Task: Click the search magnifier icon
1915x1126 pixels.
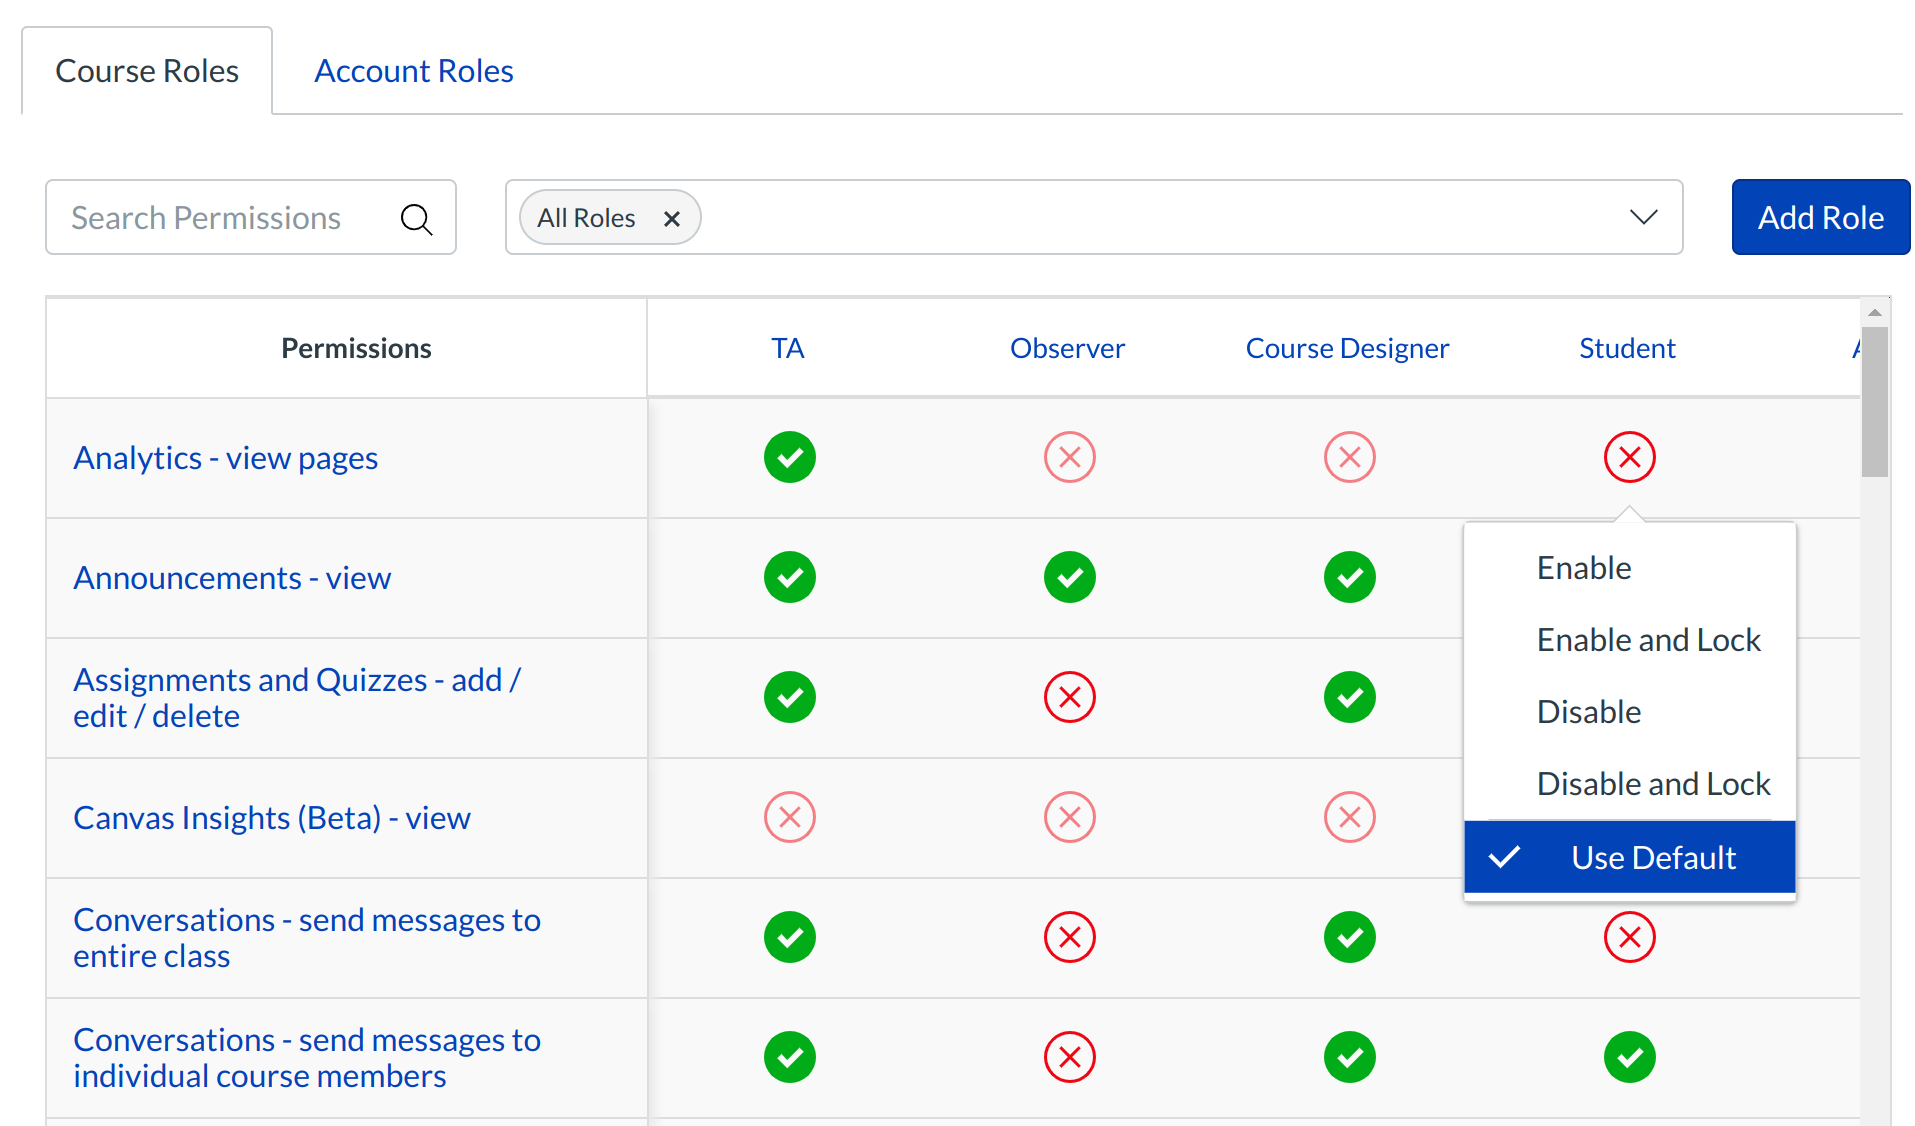Action: pos(416,218)
